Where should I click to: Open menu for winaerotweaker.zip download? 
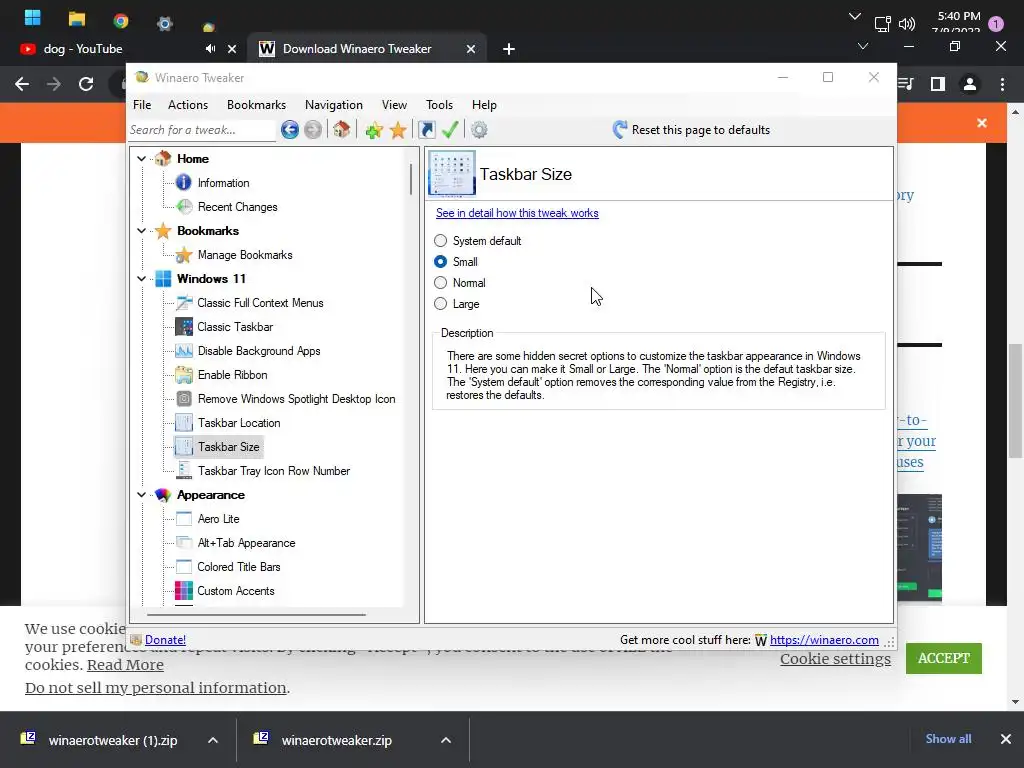point(445,740)
